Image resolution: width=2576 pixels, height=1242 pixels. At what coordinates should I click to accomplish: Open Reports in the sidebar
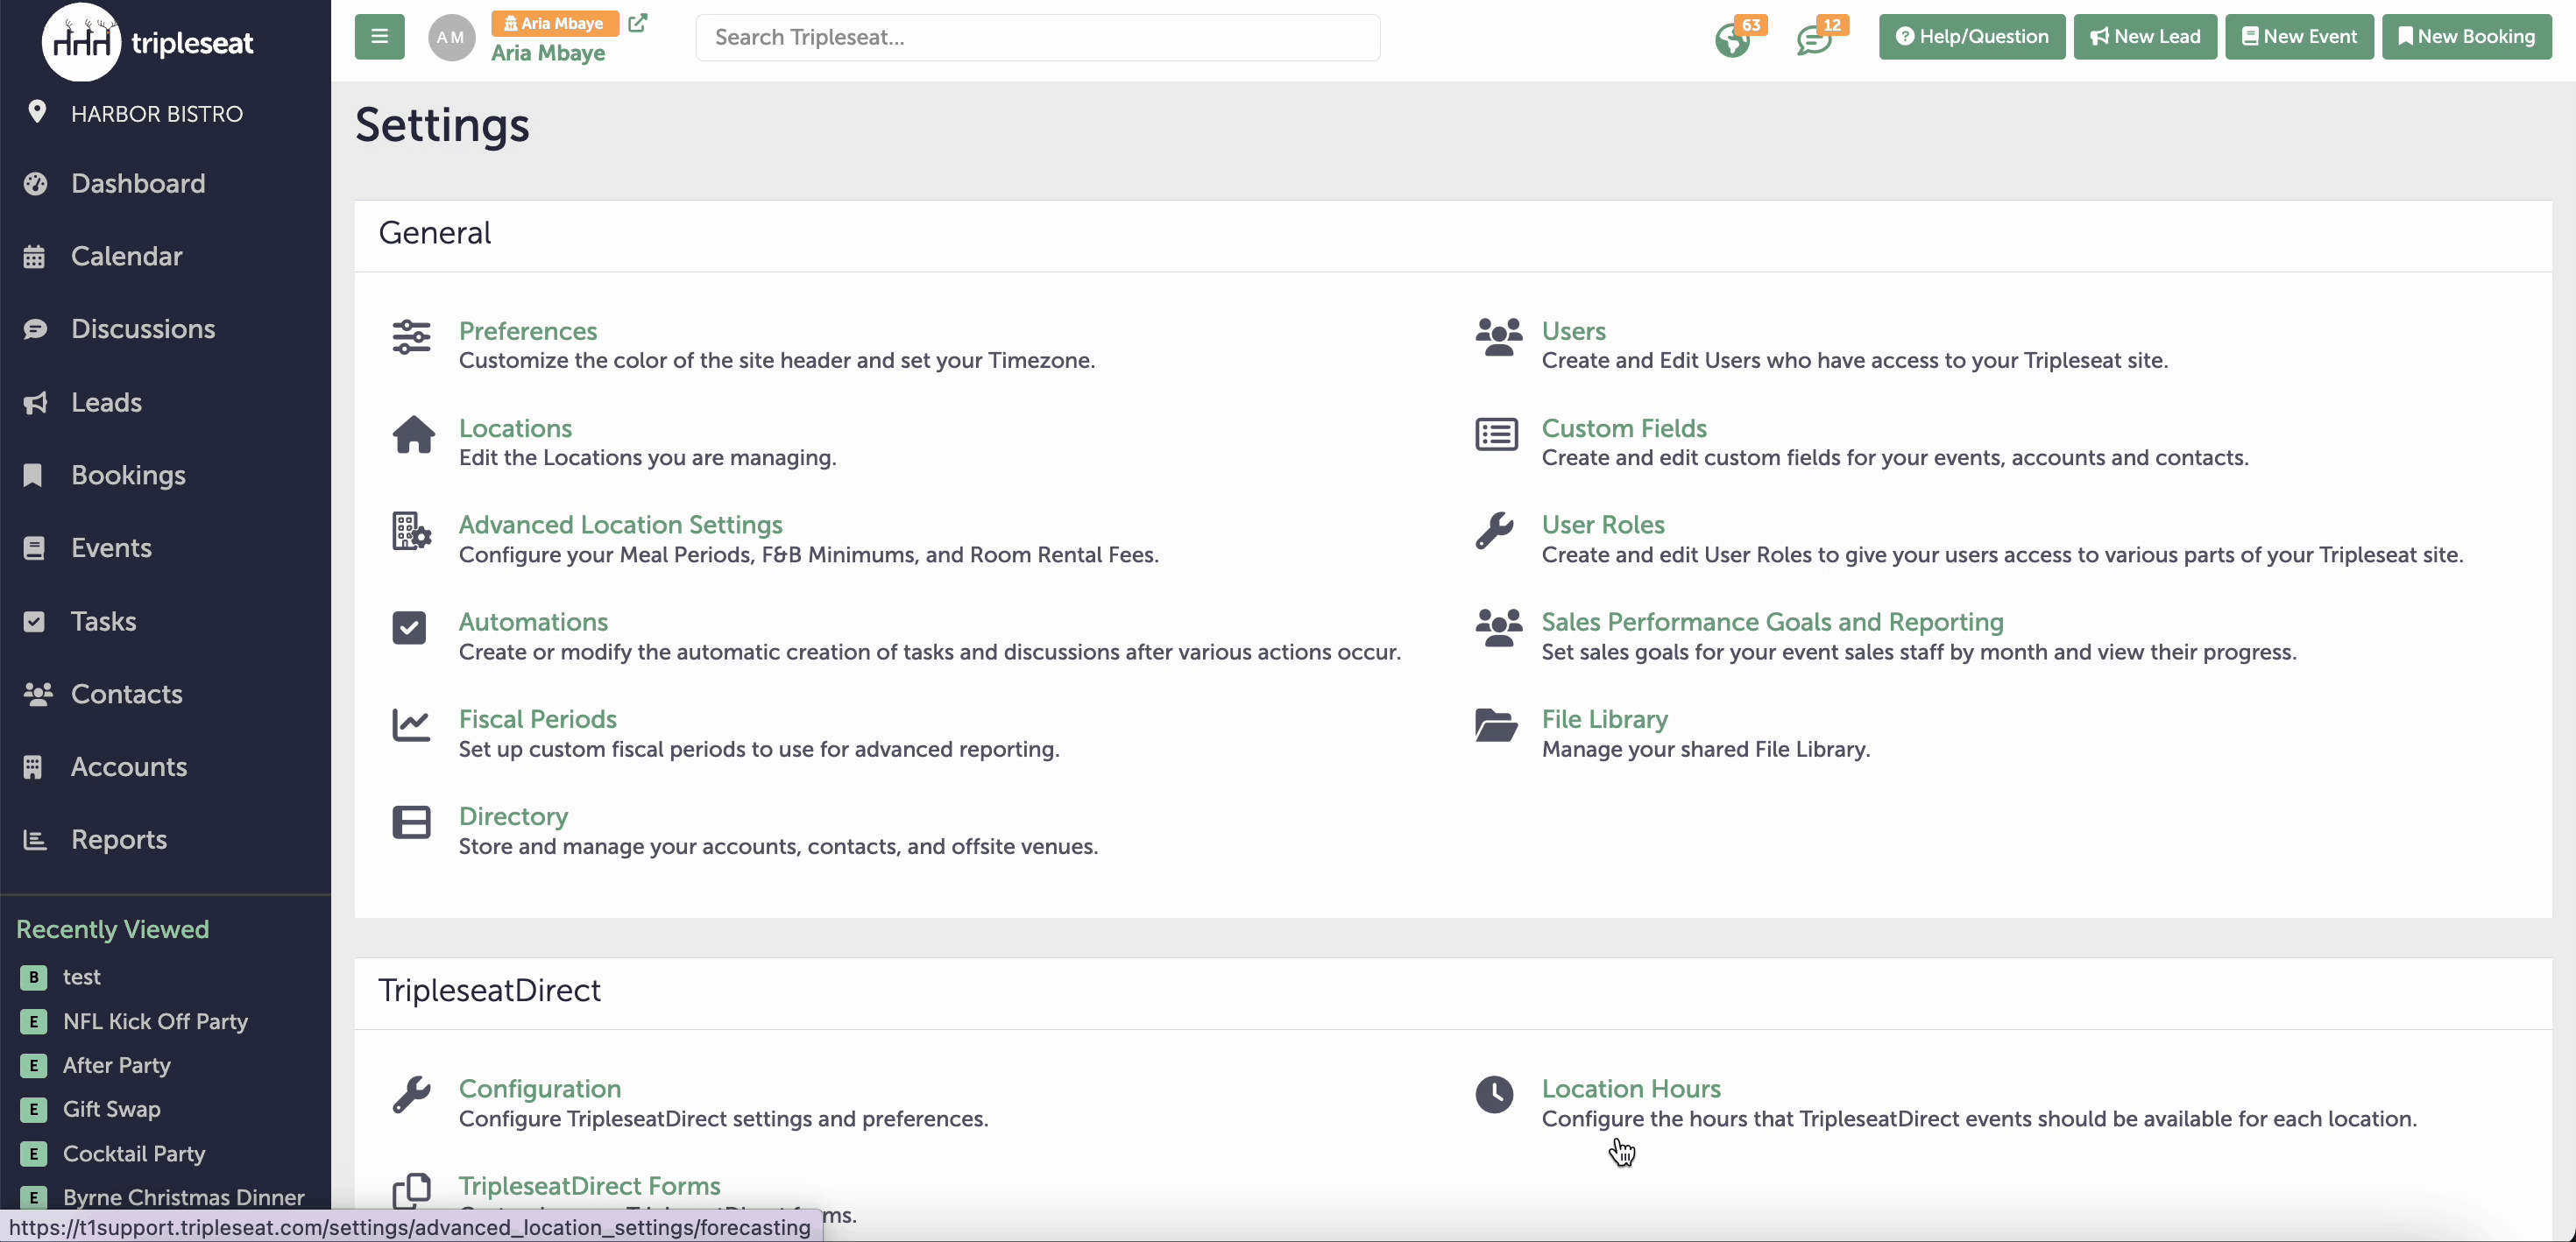coord(119,840)
